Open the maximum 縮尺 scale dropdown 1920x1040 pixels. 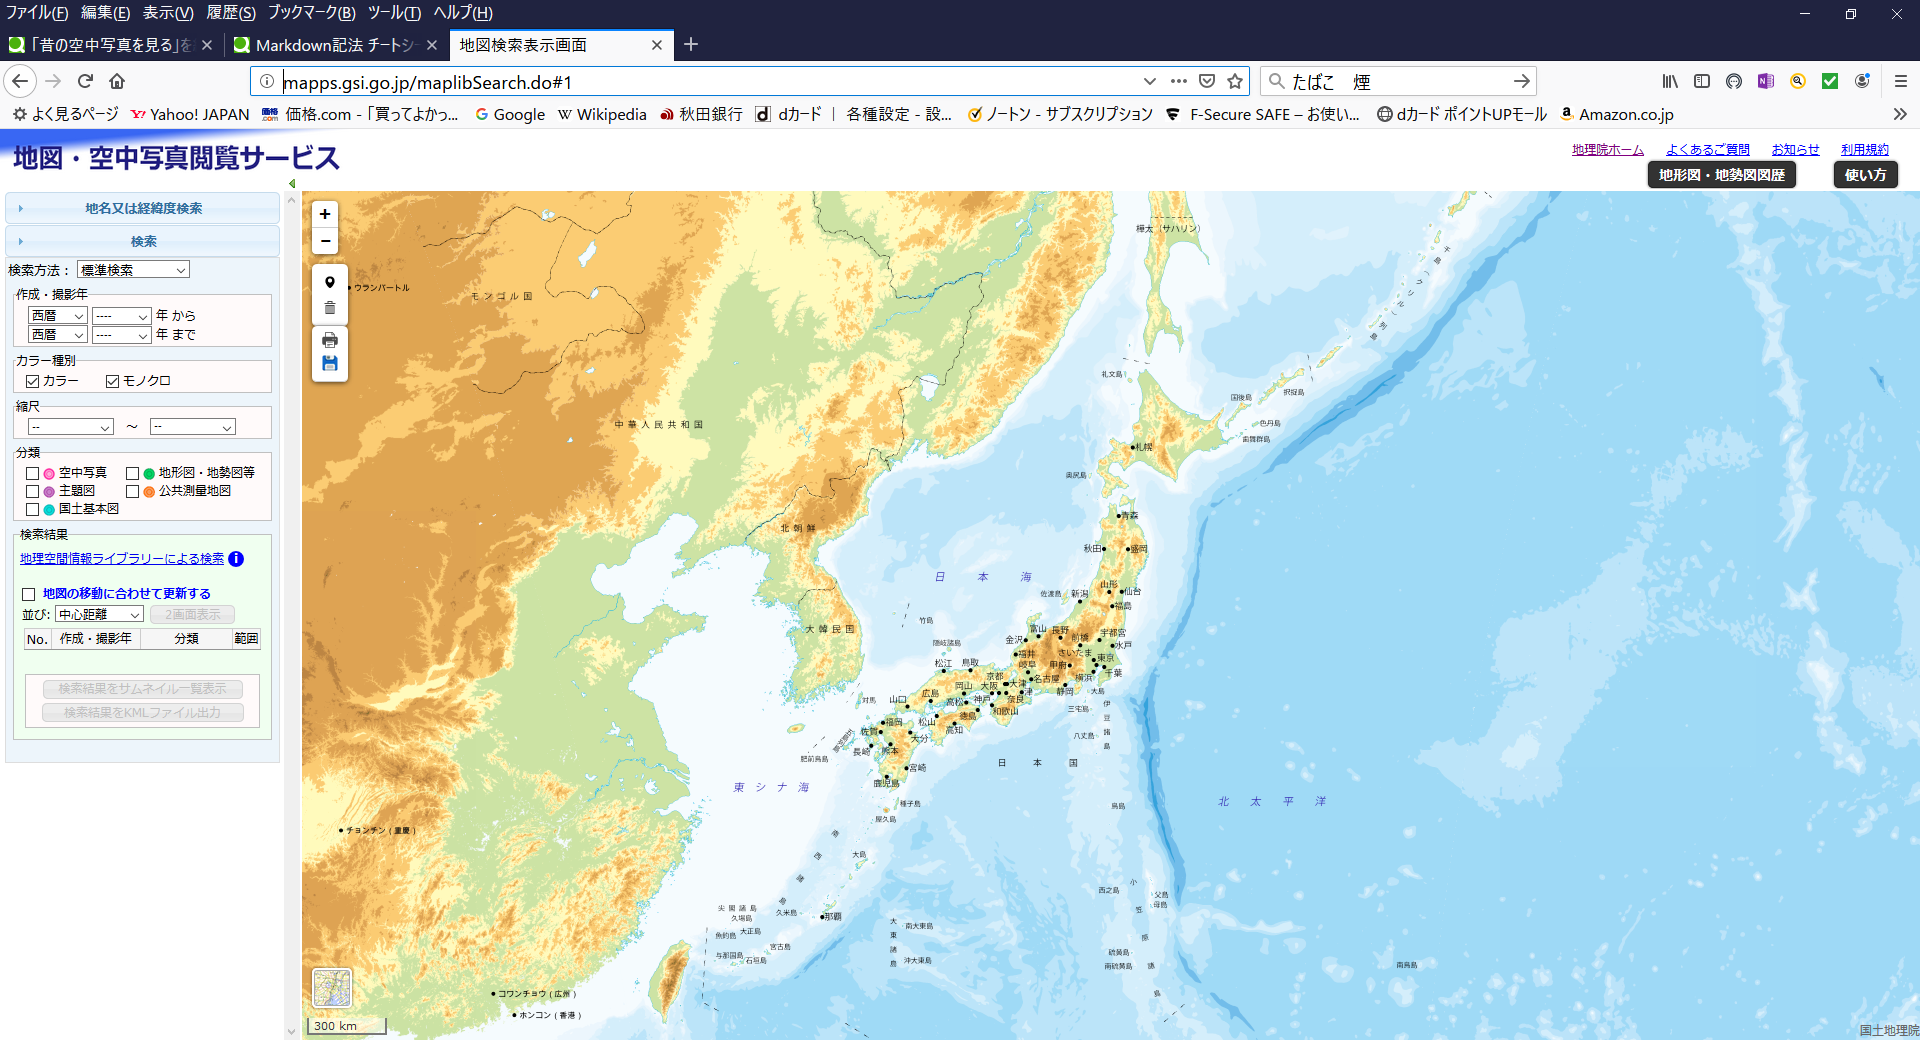(x=193, y=427)
